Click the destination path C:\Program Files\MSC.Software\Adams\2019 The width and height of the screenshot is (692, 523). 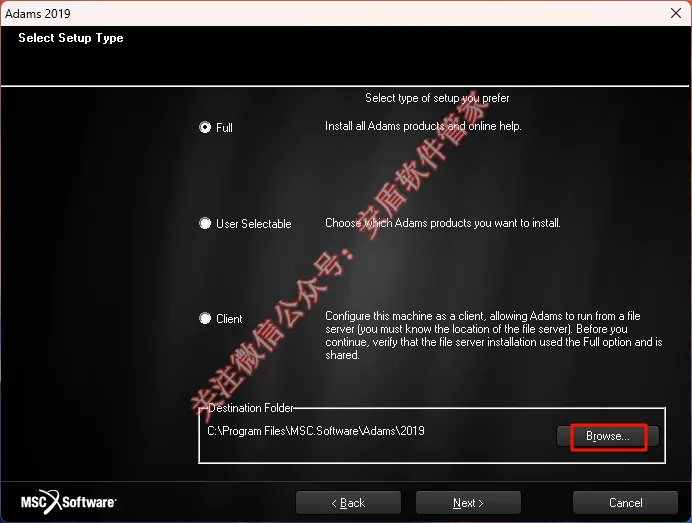tap(316, 431)
